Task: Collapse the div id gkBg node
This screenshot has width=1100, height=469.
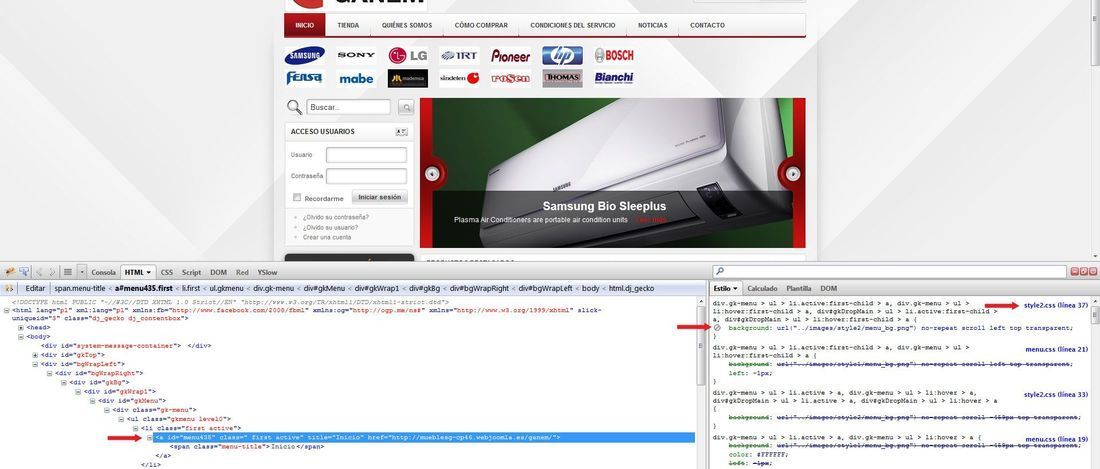Action: pyautogui.click(x=63, y=382)
